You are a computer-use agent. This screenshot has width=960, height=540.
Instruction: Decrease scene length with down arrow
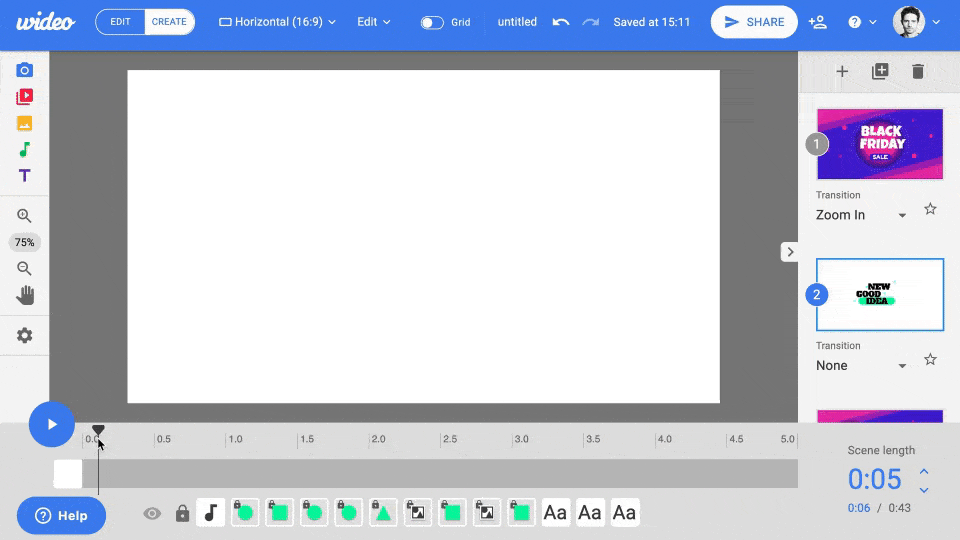click(x=924, y=490)
